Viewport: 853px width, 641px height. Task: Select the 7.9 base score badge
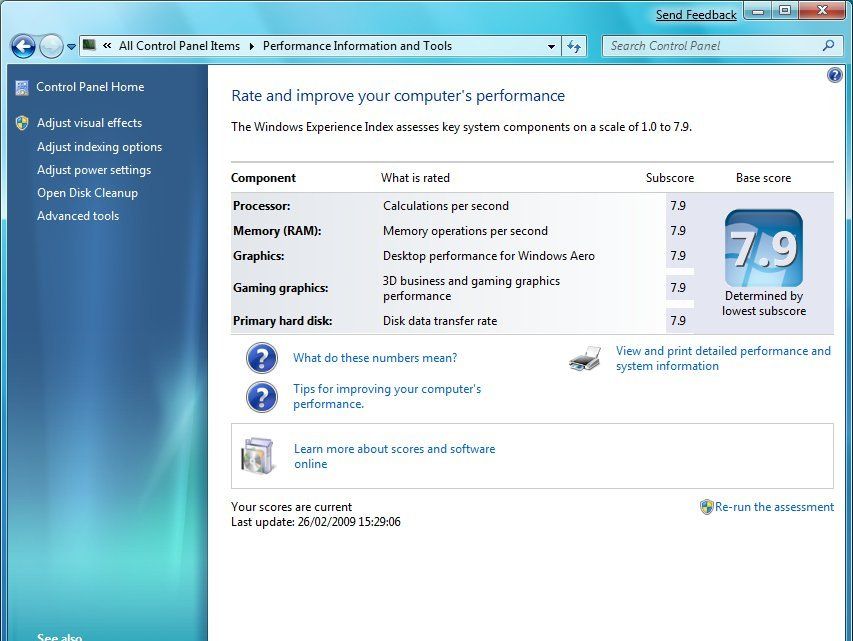coord(763,246)
